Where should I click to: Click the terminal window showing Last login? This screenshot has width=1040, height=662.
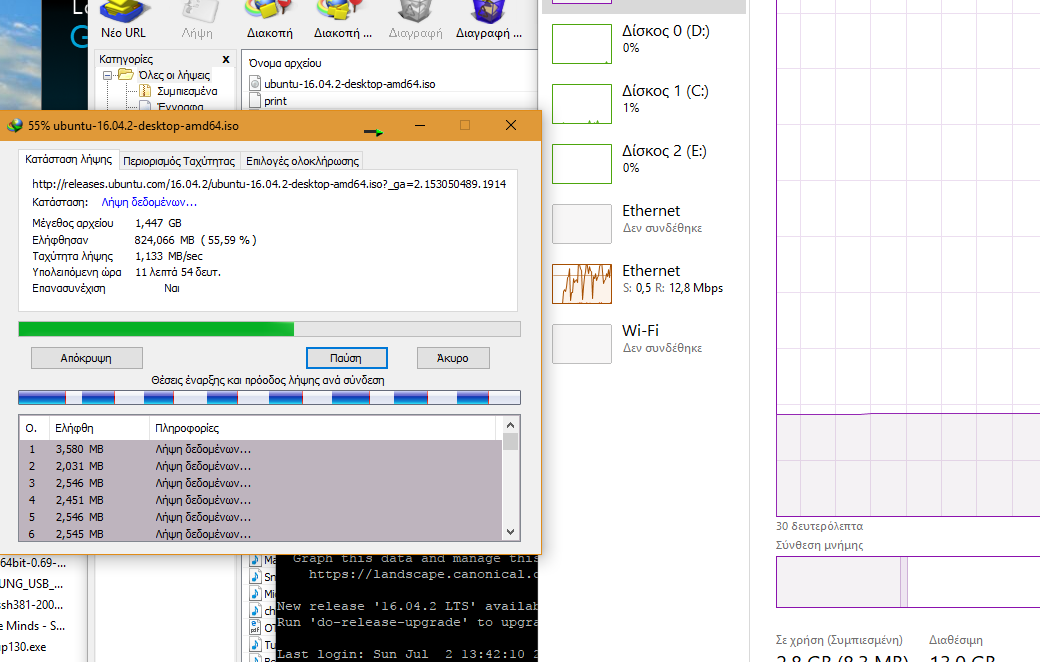406,608
